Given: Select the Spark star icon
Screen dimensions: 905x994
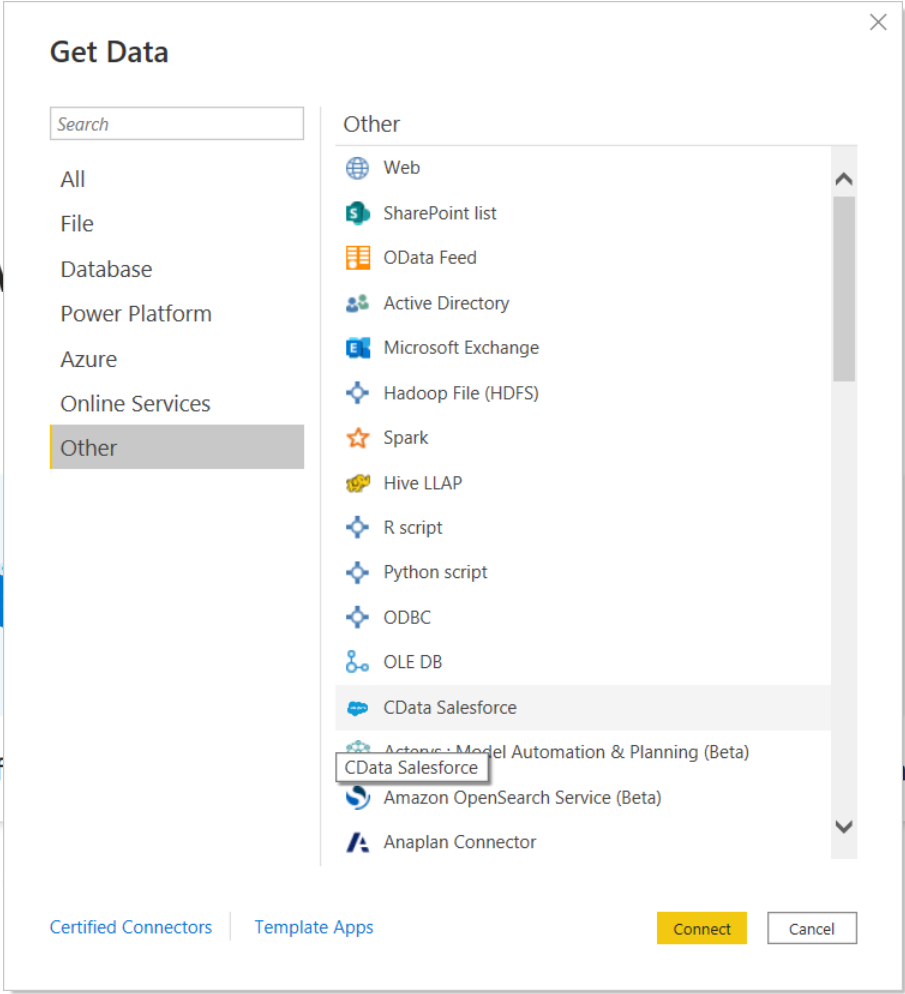Looking at the screenshot, I should pos(357,438).
